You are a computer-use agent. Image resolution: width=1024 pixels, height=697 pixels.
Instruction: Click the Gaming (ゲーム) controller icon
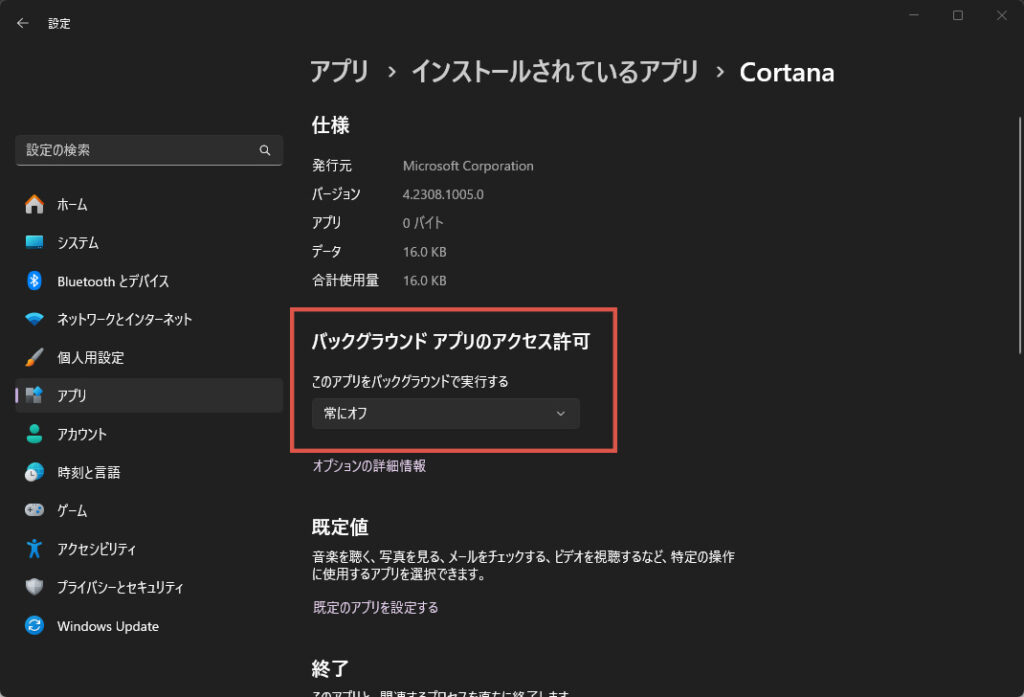click(x=35, y=510)
